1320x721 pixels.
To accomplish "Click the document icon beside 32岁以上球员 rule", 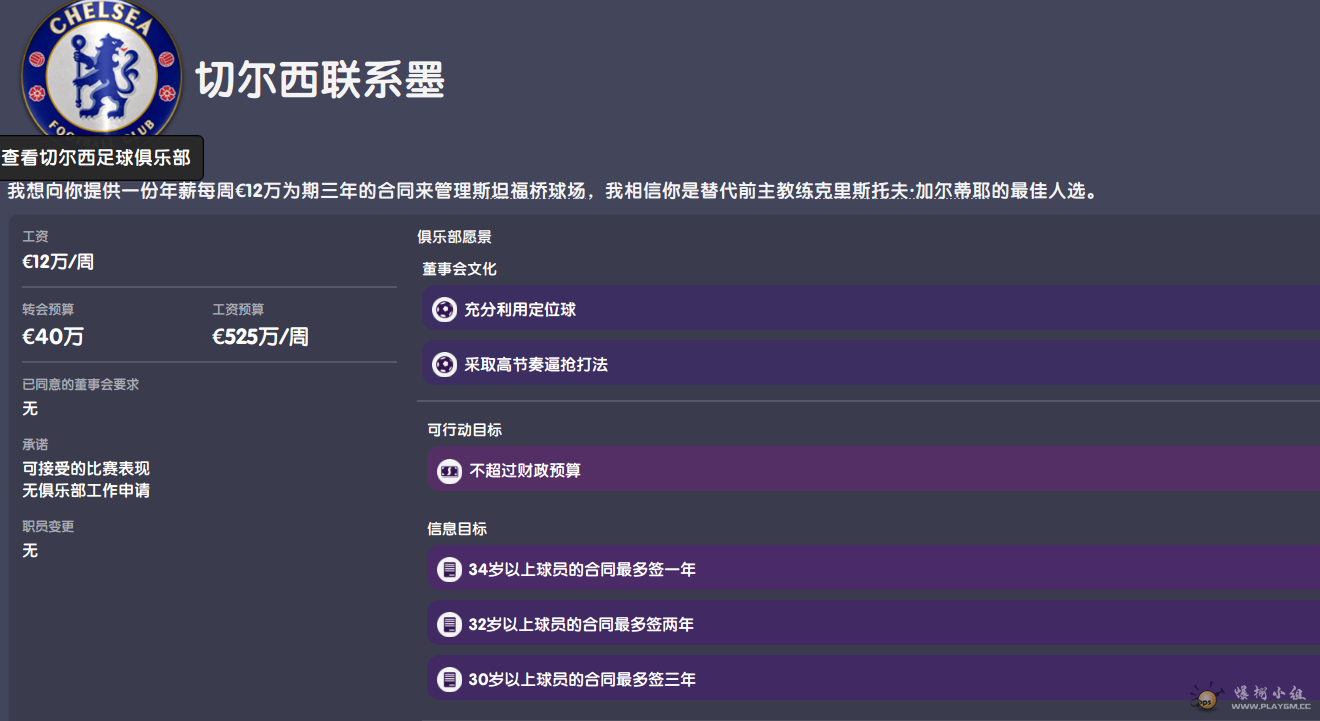I will point(449,625).
